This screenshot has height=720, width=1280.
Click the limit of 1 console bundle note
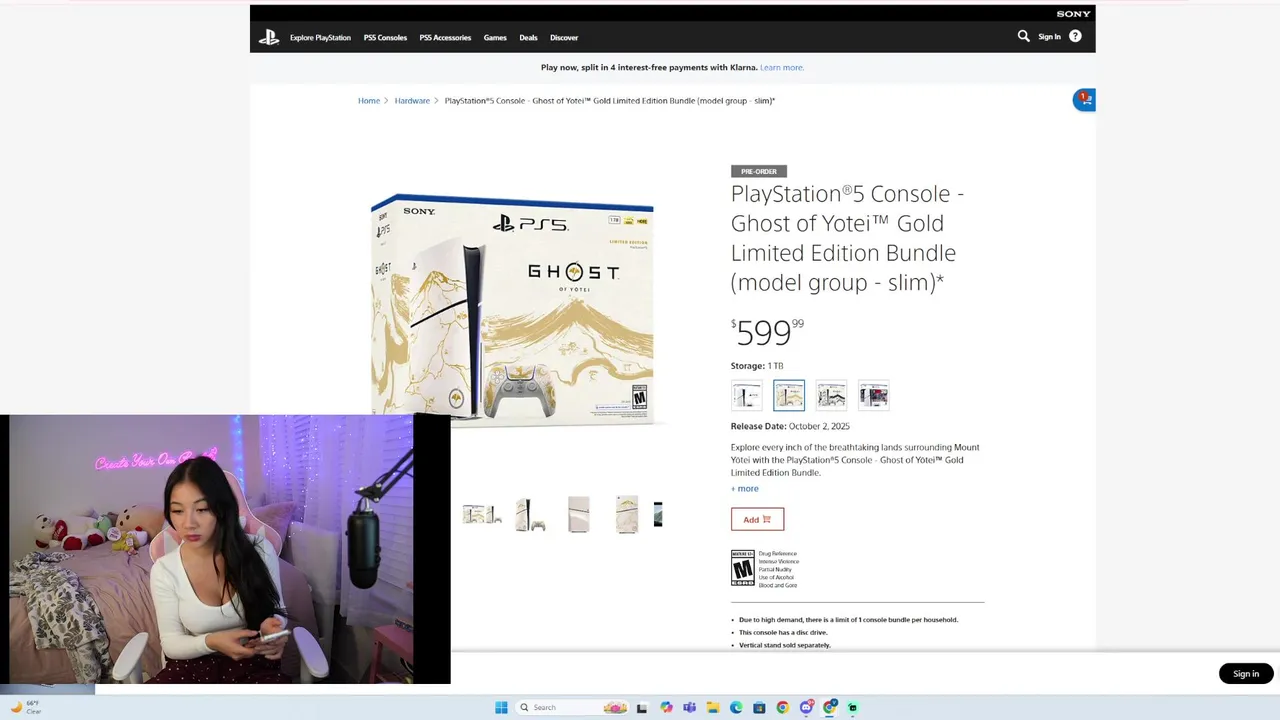click(848, 620)
